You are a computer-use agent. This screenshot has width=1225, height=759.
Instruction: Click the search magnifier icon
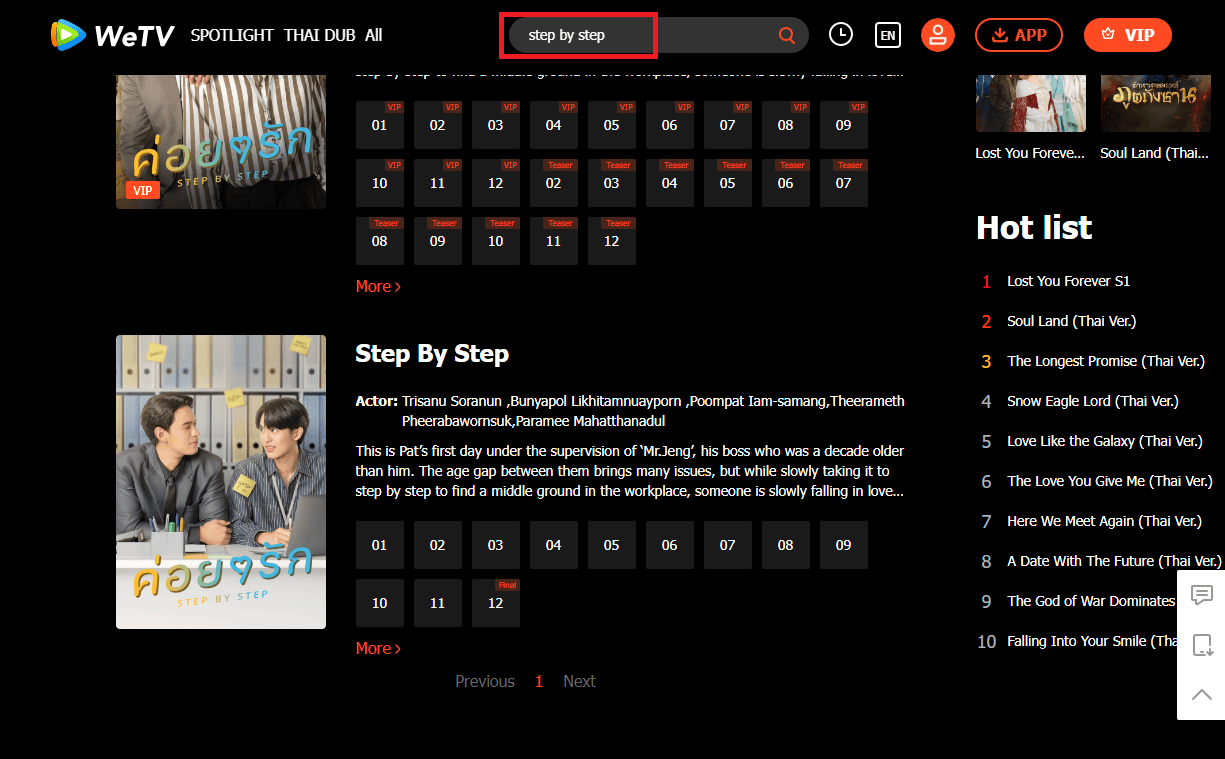[787, 35]
